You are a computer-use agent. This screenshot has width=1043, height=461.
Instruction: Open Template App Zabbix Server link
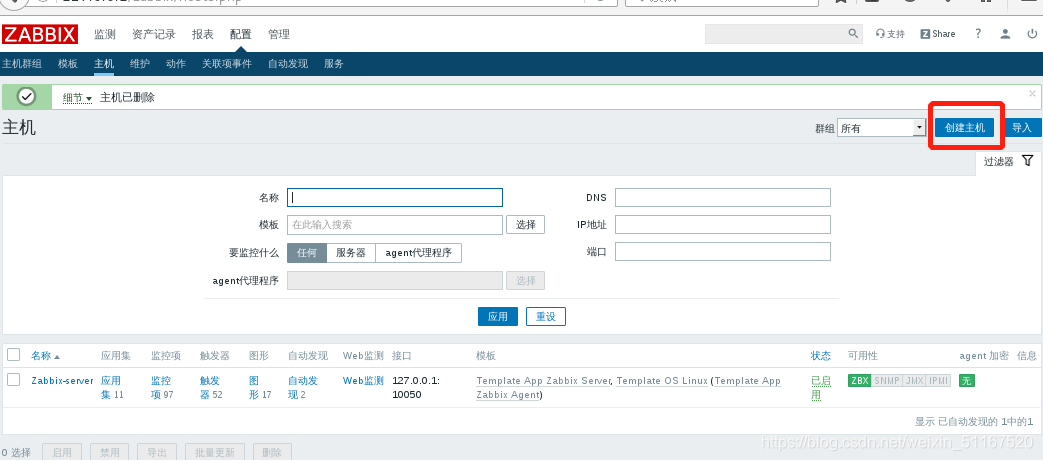[x=543, y=381]
